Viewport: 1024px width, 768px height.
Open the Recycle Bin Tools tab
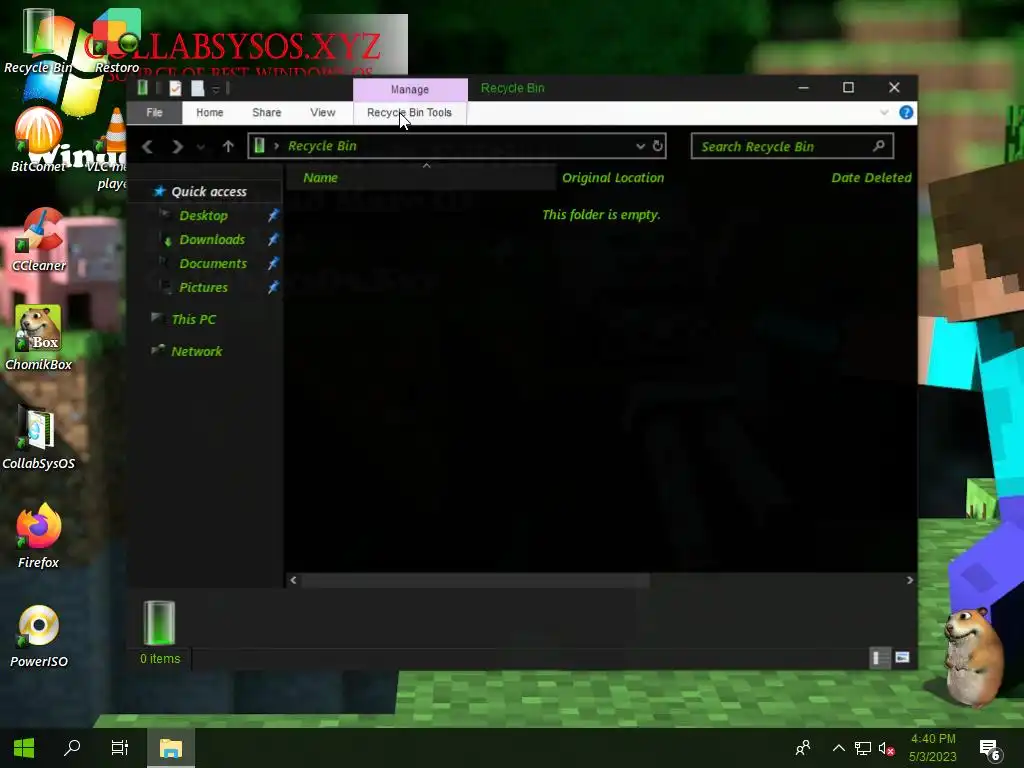click(x=409, y=112)
